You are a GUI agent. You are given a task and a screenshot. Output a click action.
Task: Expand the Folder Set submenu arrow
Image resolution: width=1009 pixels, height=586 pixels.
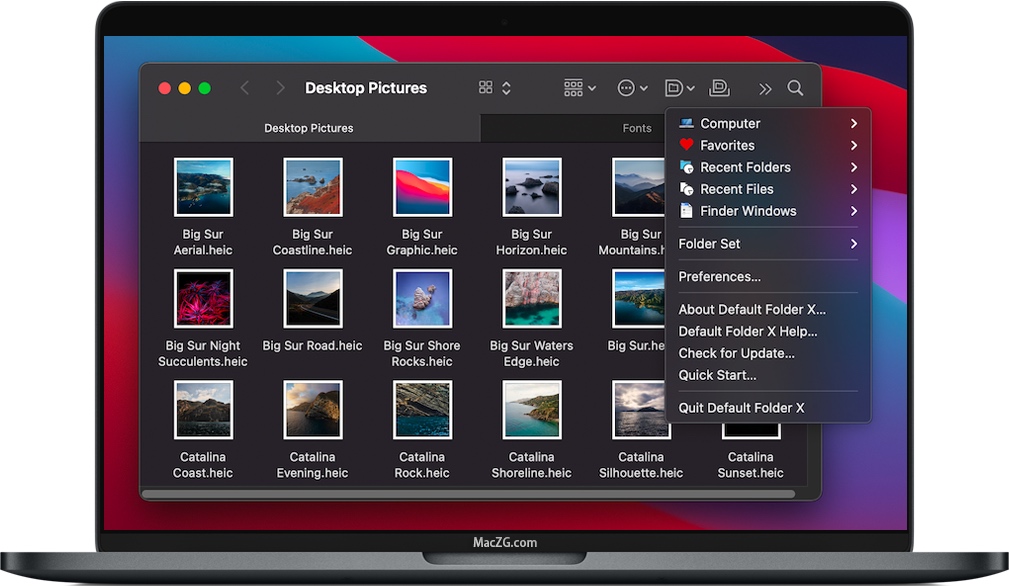point(854,244)
